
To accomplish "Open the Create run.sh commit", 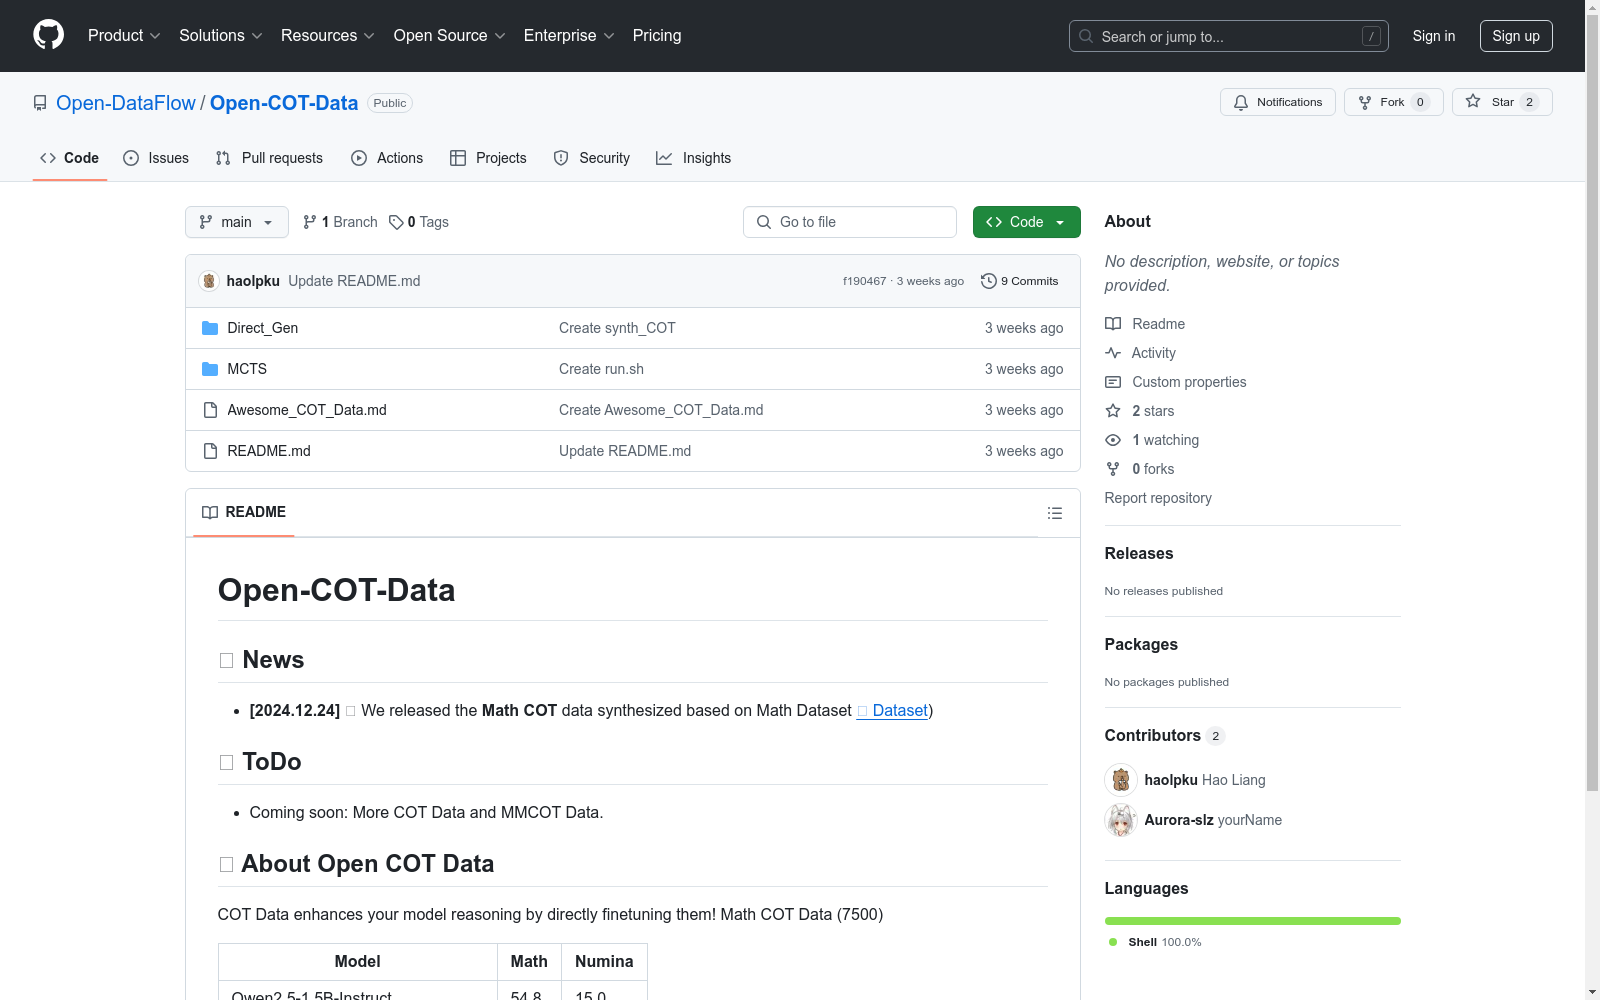I will [x=601, y=369].
